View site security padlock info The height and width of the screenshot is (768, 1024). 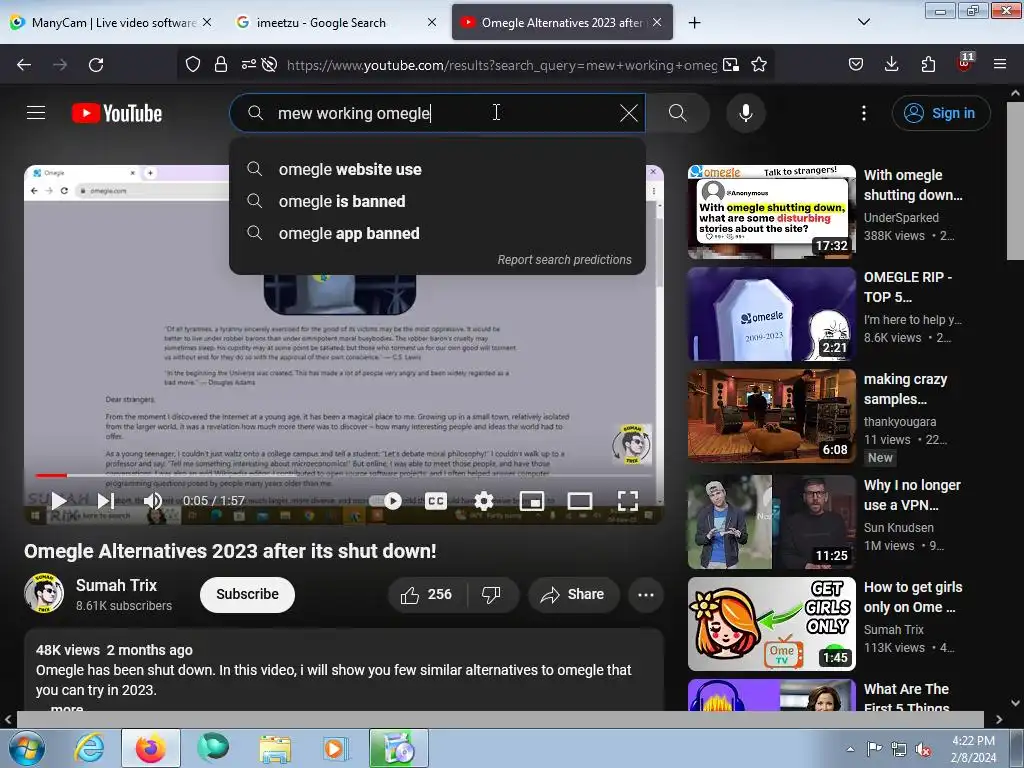[221, 64]
